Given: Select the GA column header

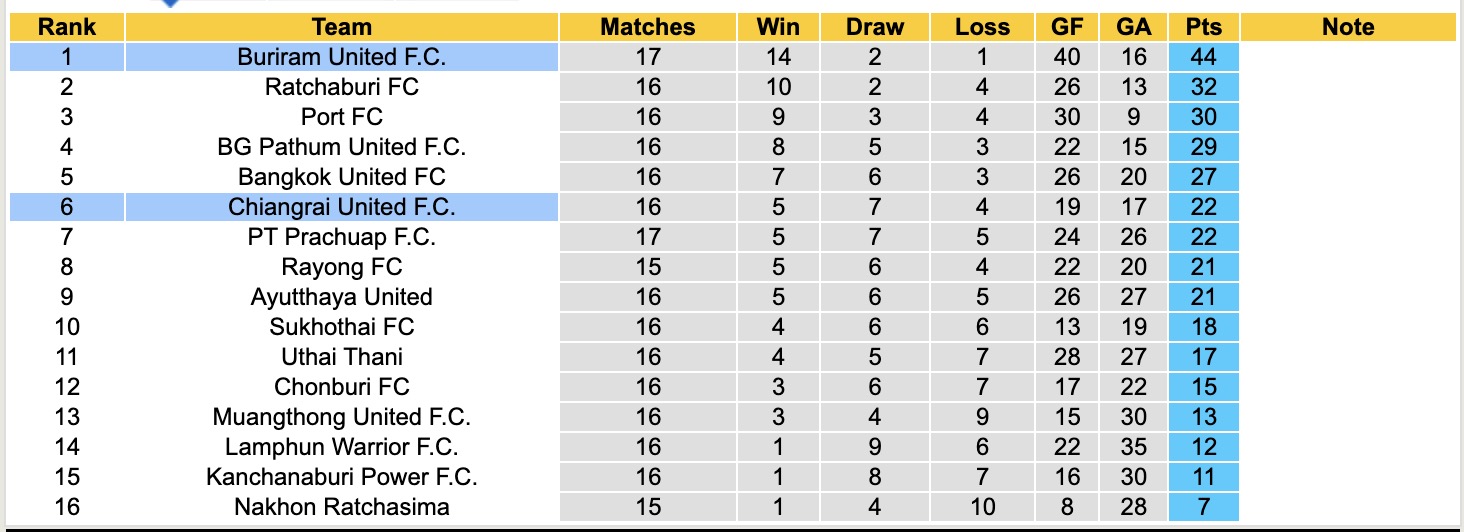Looking at the screenshot, I should [x=1134, y=27].
